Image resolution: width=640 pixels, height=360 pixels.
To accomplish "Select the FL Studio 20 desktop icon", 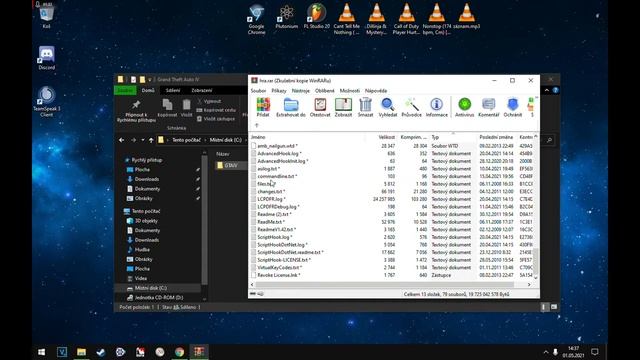I will (317, 16).
